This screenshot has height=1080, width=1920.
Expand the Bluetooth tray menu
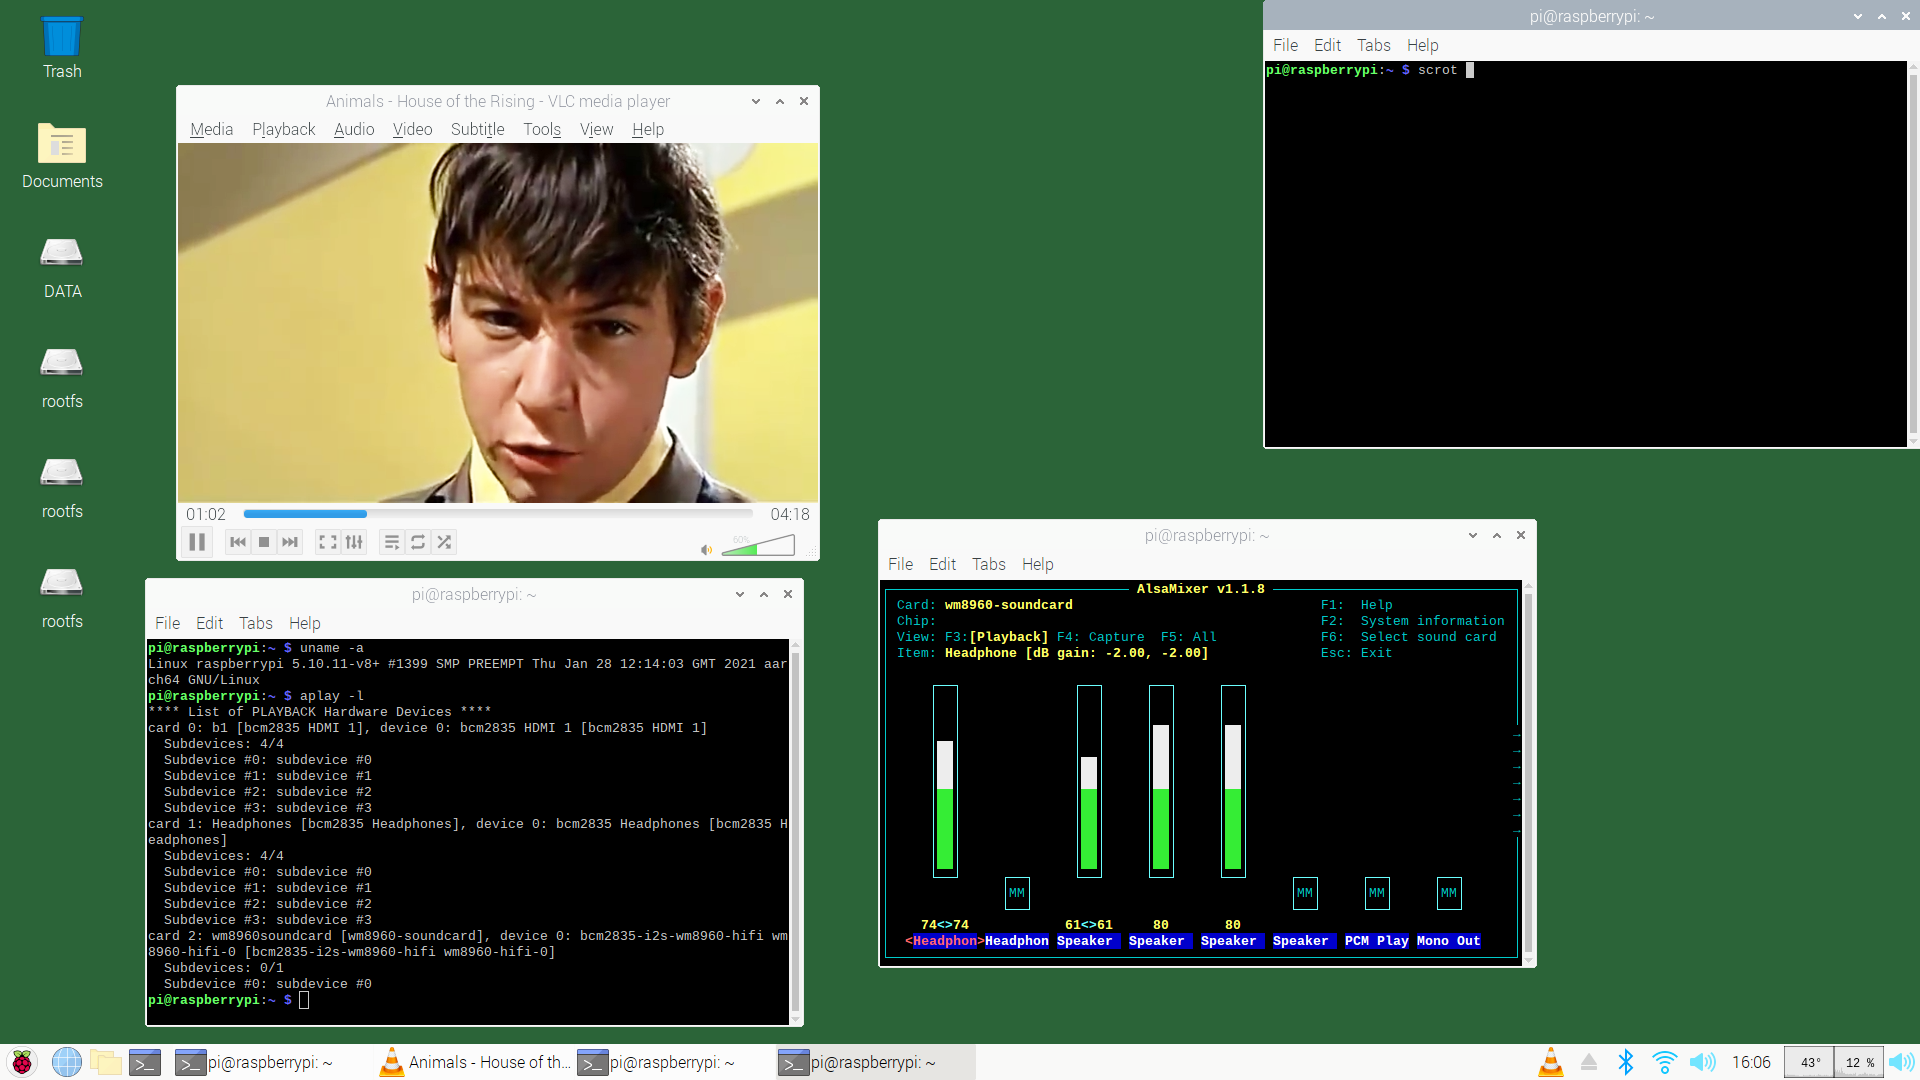(x=1626, y=1062)
